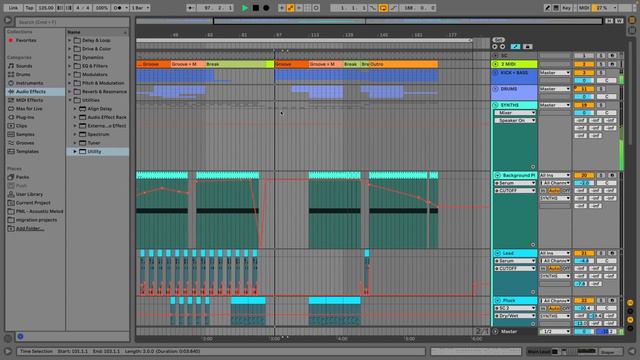The image size is (640, 360).
Task: Expand the Reverb & Resonance folder
Action: point(70,91)
